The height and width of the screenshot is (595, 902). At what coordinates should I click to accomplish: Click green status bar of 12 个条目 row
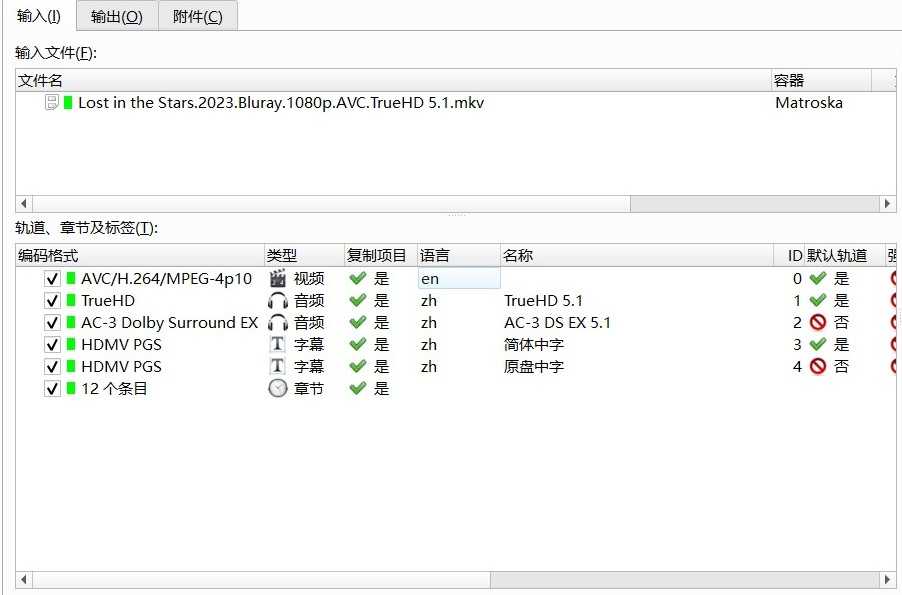(71, 388)
